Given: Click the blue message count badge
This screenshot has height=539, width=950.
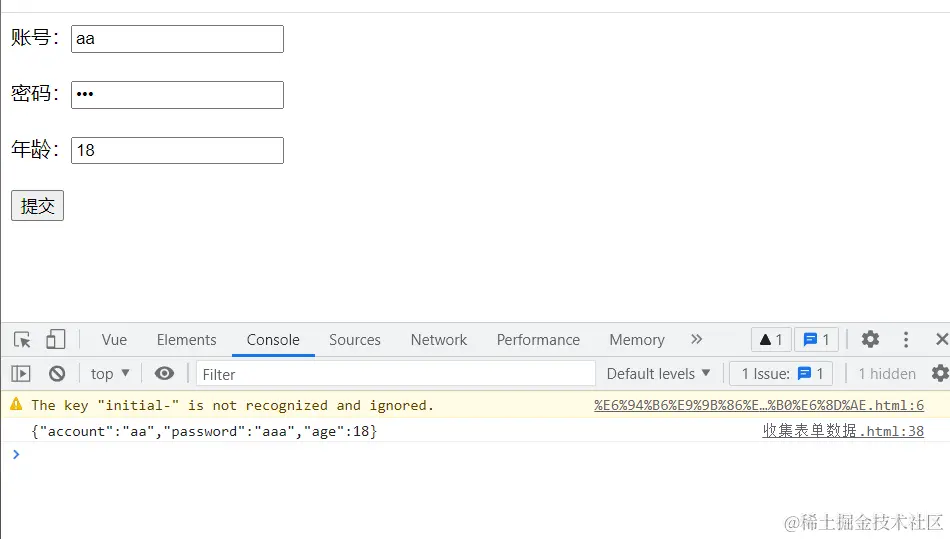Looking at the screenshot, I should point(816,340).
